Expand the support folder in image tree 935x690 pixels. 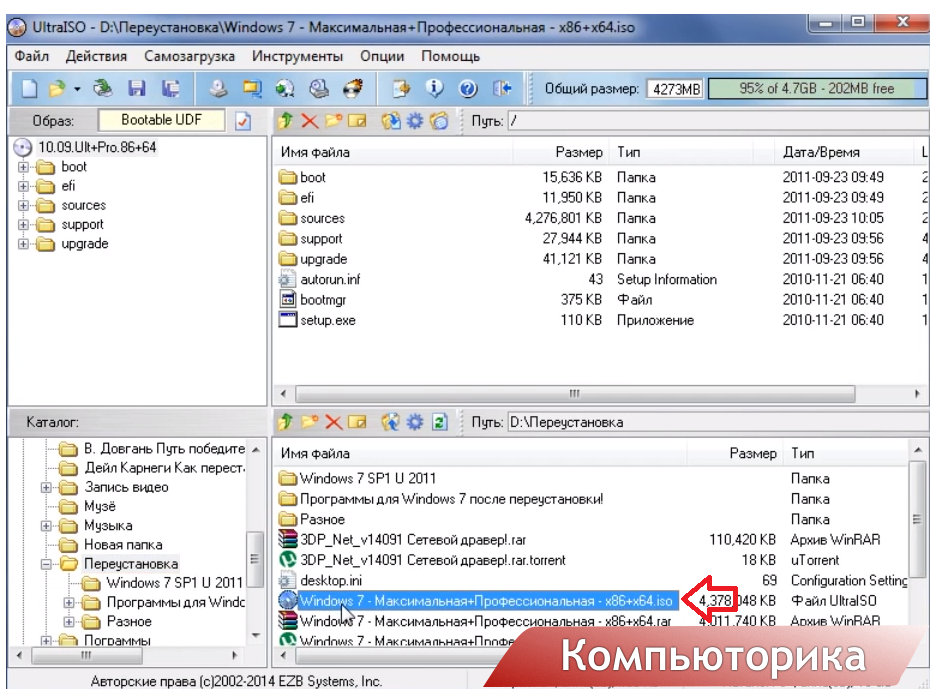[x=23, y=224]
